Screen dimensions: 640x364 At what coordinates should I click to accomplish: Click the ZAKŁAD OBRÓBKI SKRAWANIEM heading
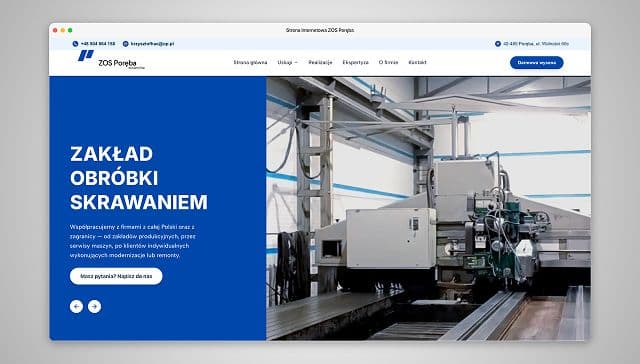139,178
